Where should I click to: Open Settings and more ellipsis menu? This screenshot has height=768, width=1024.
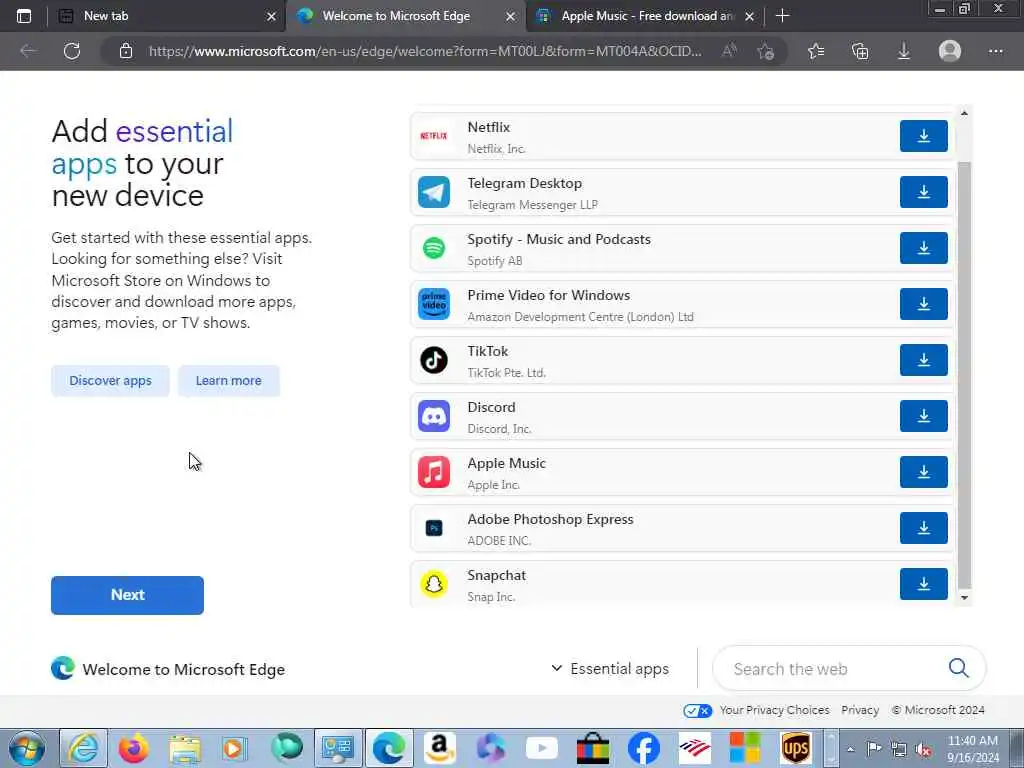[995, 51]
